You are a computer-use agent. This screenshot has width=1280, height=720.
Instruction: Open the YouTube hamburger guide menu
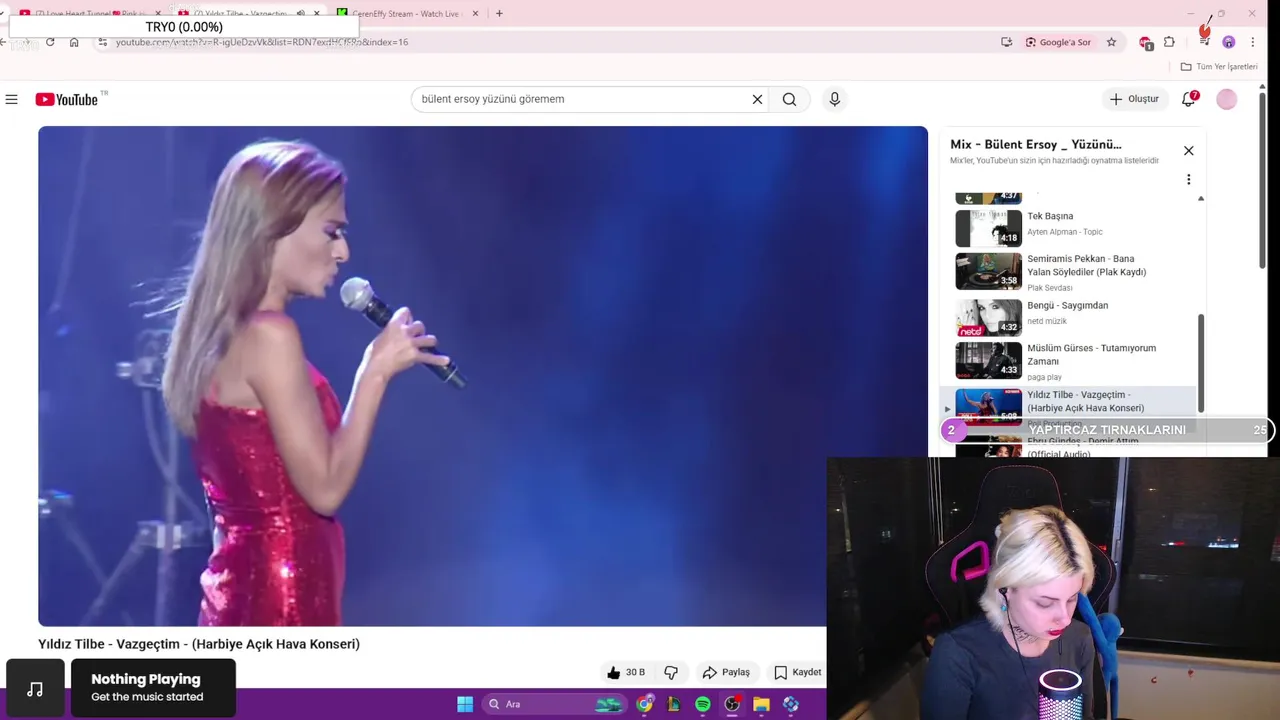(12, 99)
